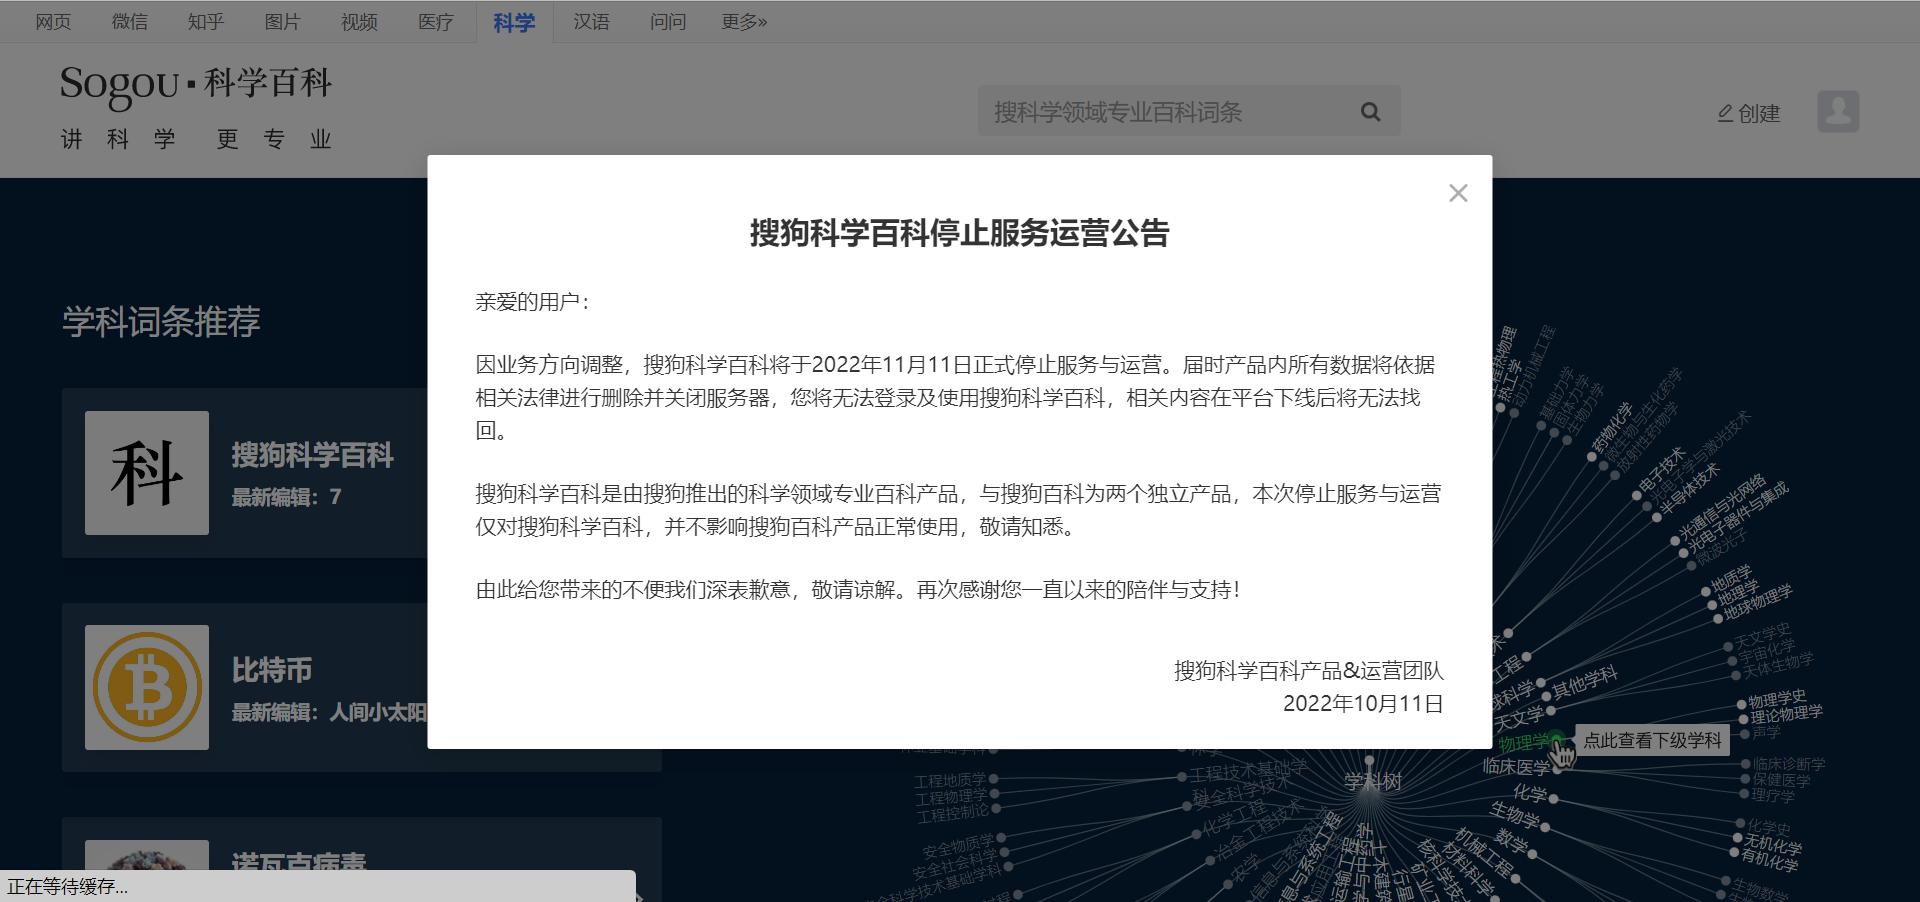Open the user avatar icon
Viewport: 1920px width, 902px height.
click(1838, 112)
